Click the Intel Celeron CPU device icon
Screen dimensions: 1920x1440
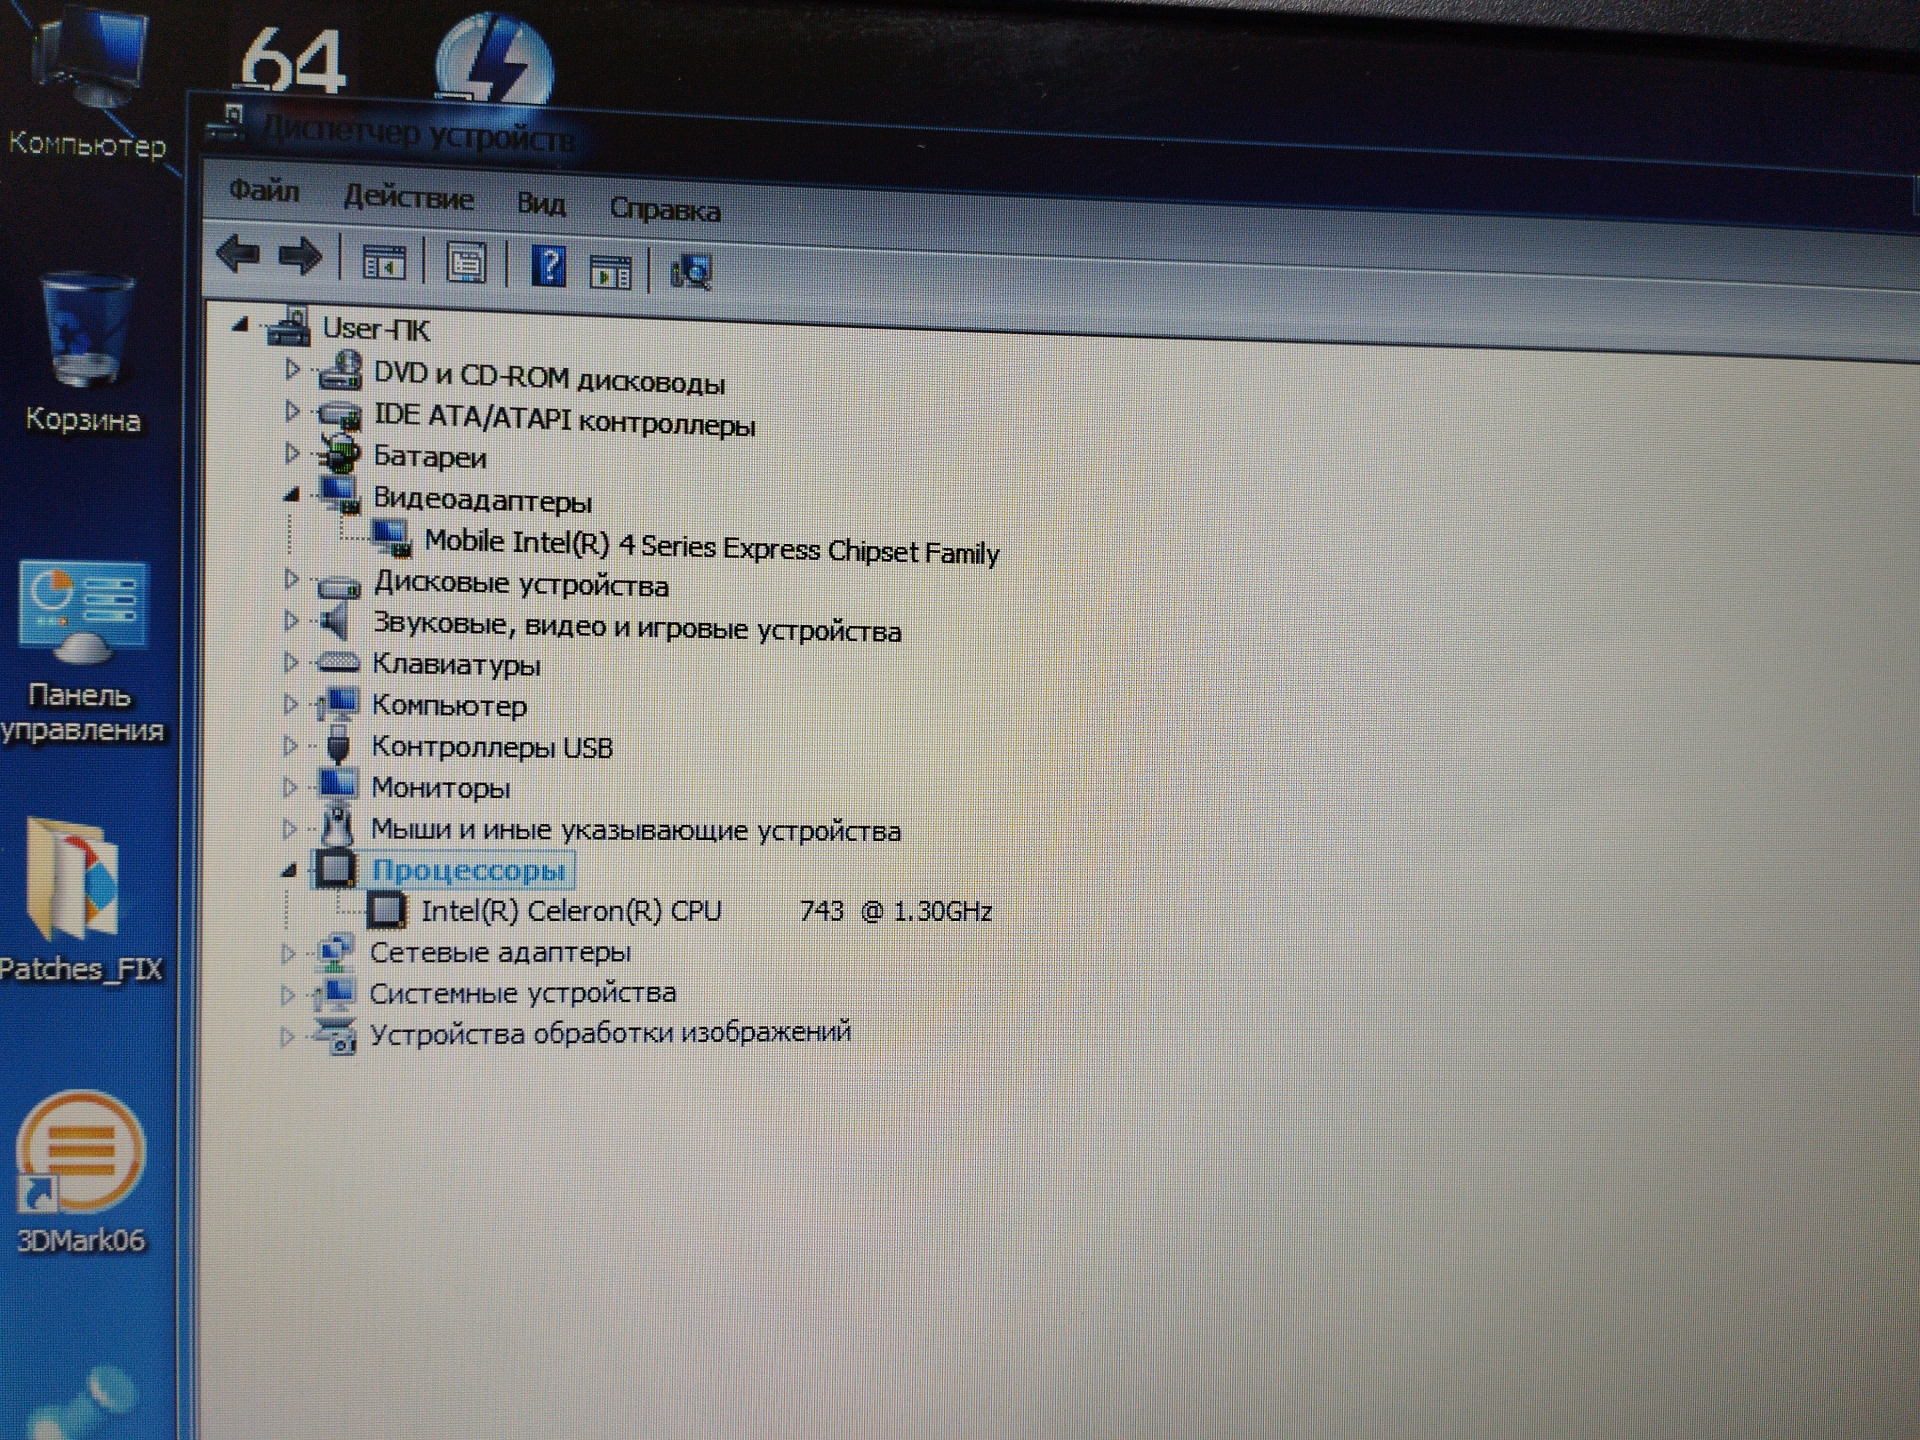[x=386, y=910]
